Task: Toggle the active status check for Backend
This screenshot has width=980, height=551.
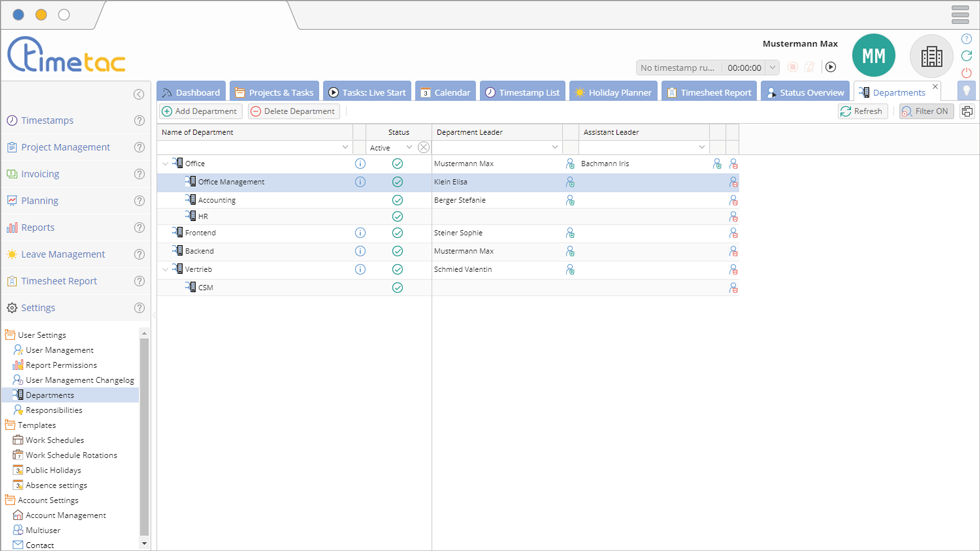Action: tap(397, 251)
